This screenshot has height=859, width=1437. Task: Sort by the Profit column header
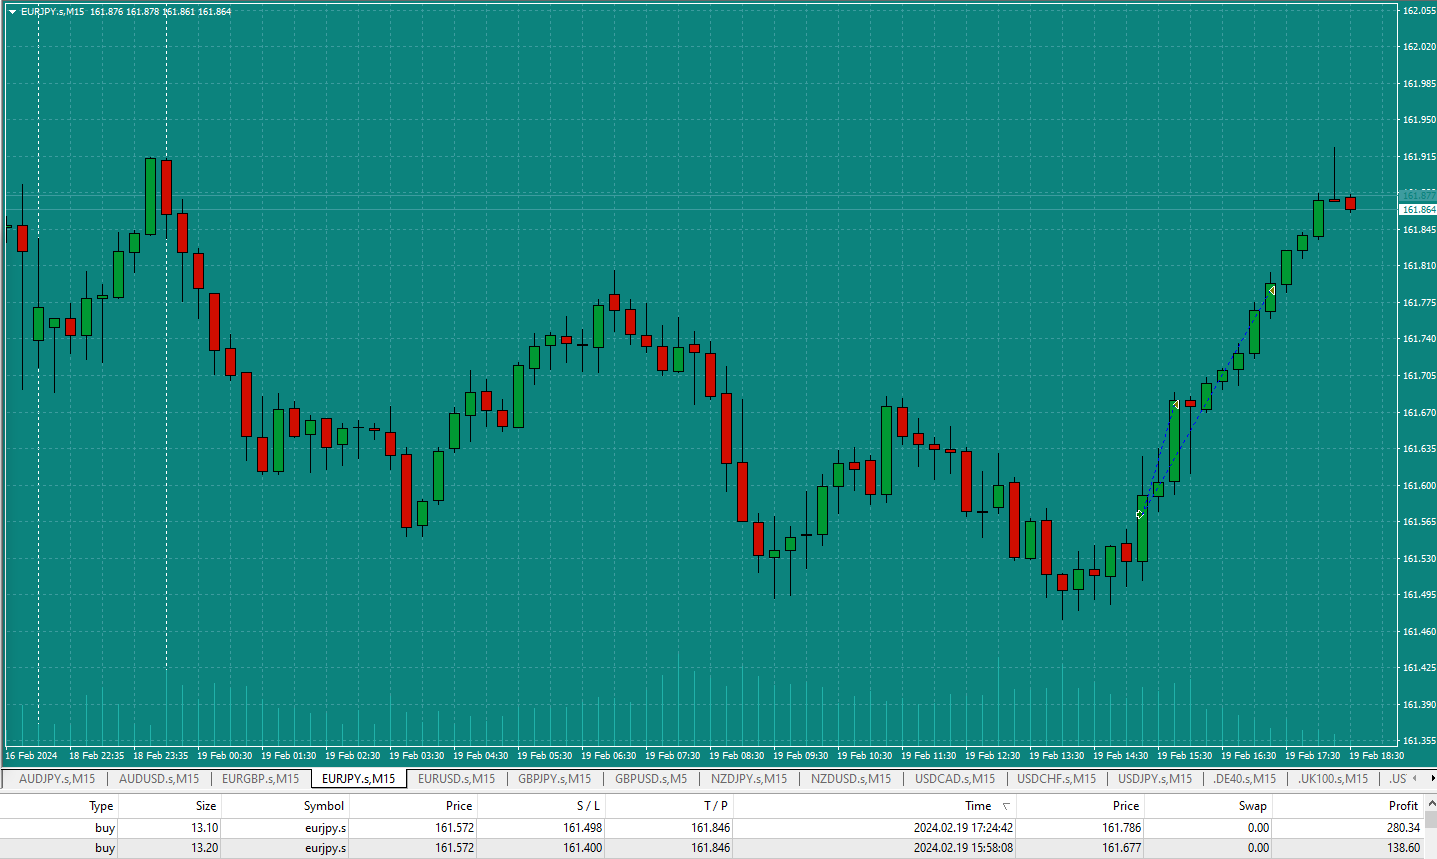click(x=1403, y=806)
